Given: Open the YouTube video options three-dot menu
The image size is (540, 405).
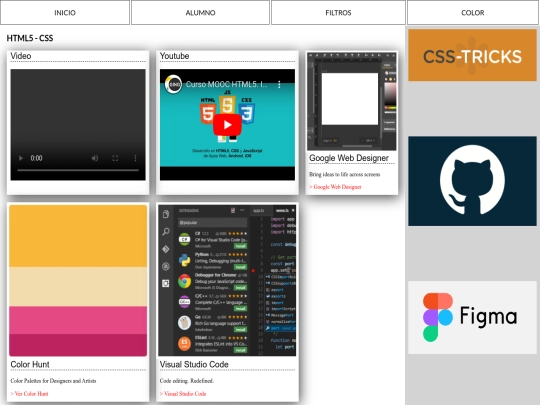Looking at the screenshot, I should (x=279, y=84).
